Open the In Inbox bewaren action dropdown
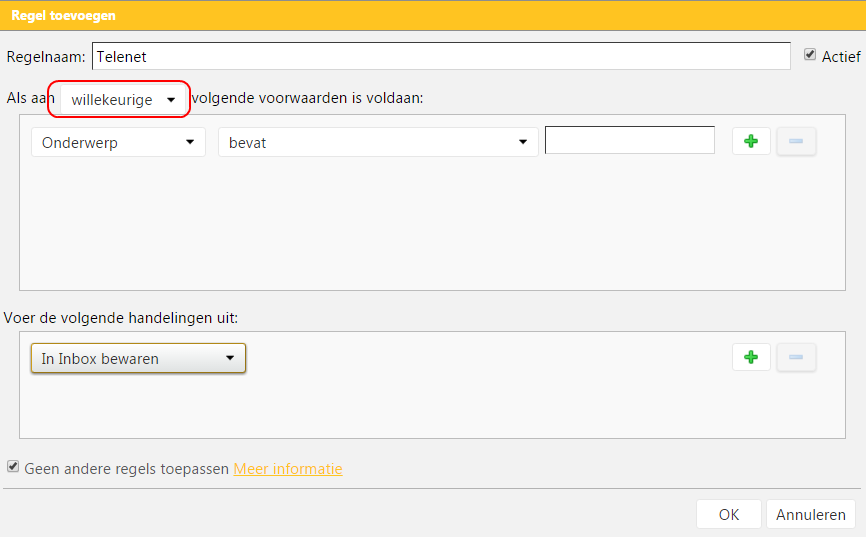This screenshot has height=537, width=866. [x=138, y=359]
